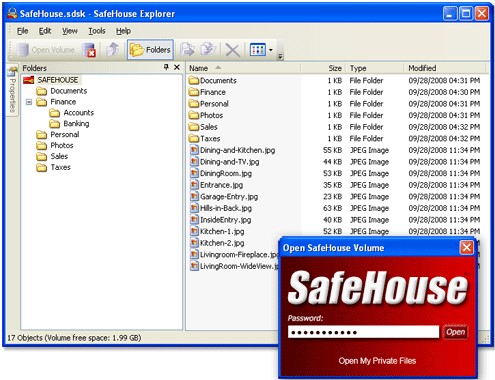This screenshot has height=380, width=495.
Task: Toggle the Folders pane button
Action: [150, 50]
